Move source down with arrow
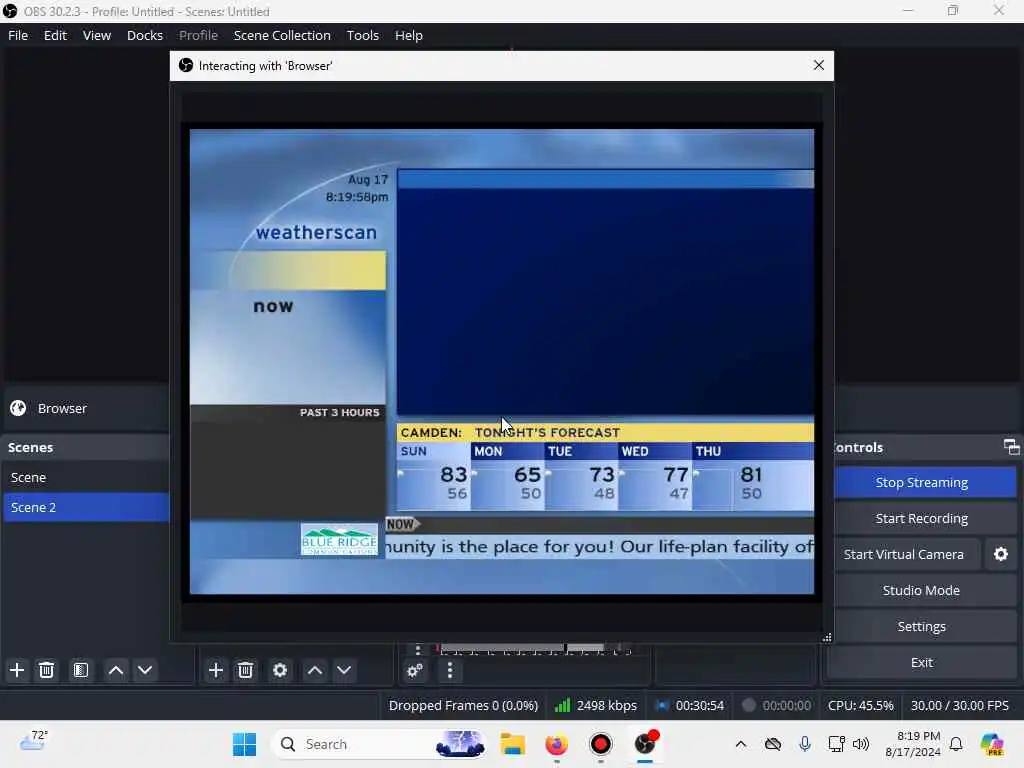The width and height of the screenshot is (1024, 768). pos(344,671)
